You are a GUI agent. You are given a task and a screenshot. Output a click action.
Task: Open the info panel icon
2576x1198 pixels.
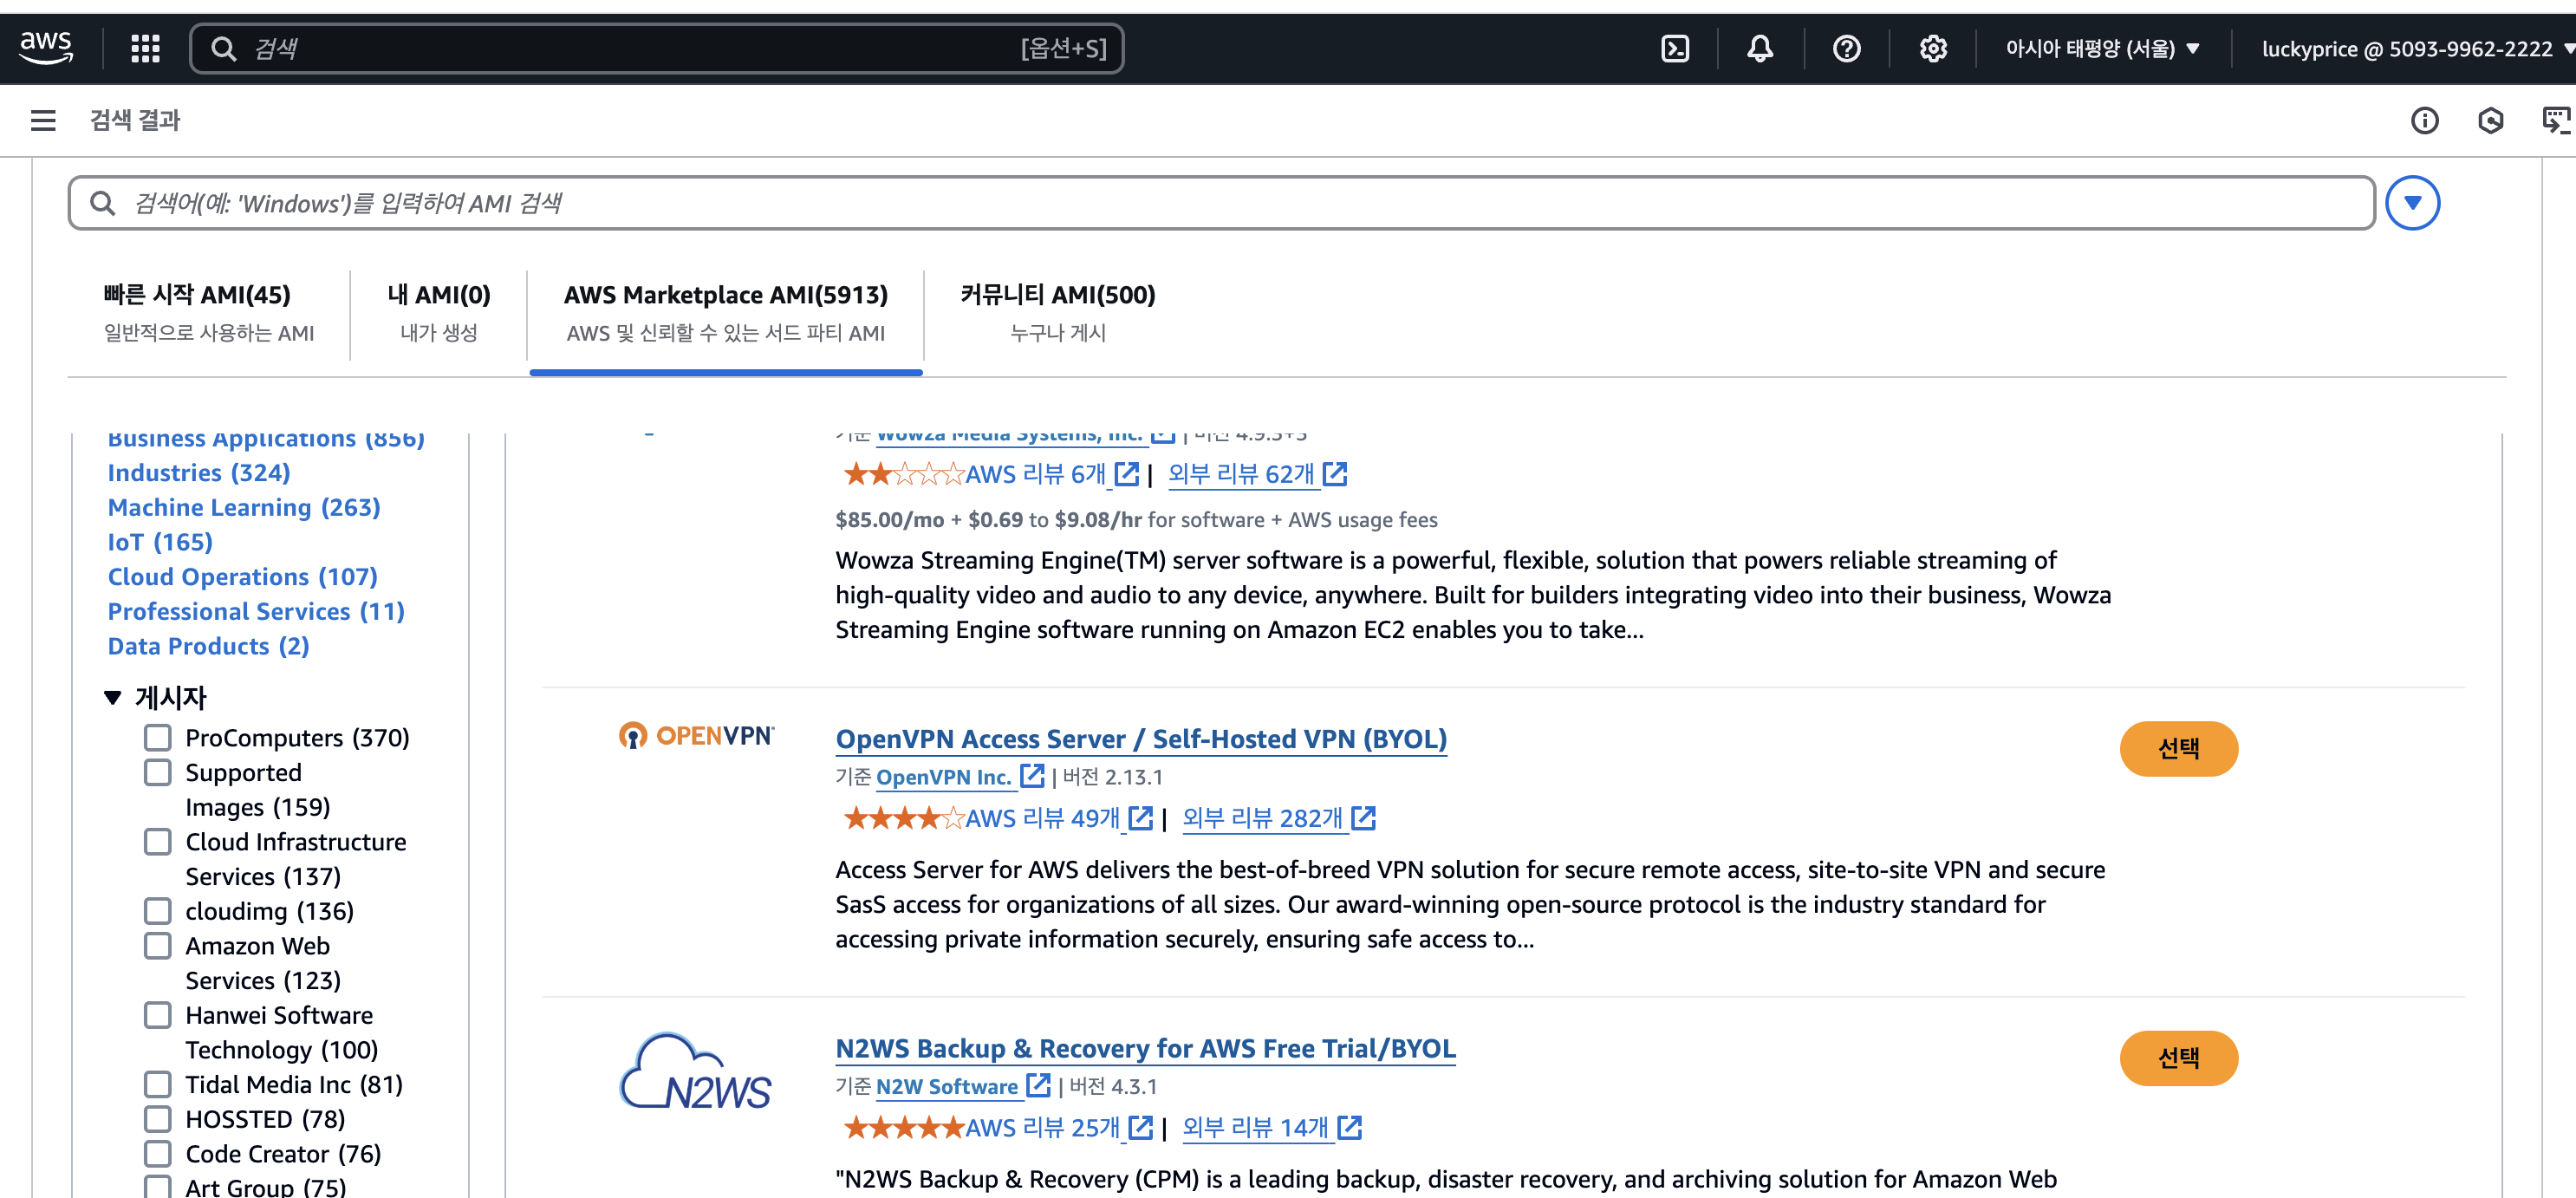click(x=2424, y=121)
